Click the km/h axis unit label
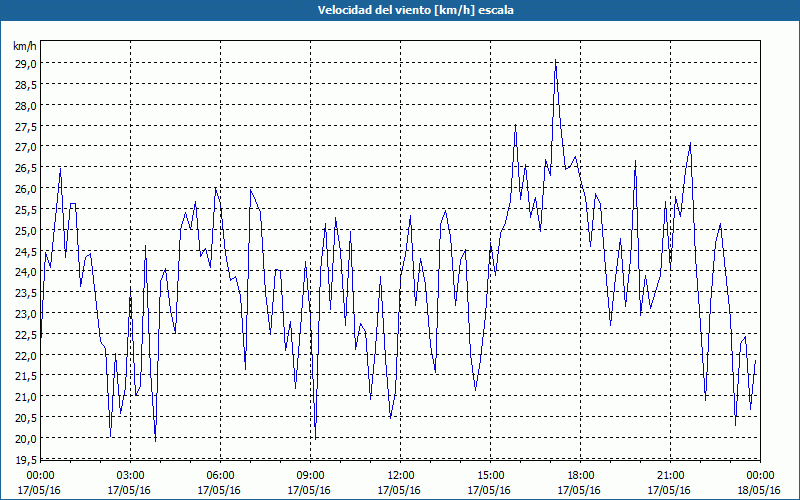The image size is (800, 500). [x=25, y=46]
